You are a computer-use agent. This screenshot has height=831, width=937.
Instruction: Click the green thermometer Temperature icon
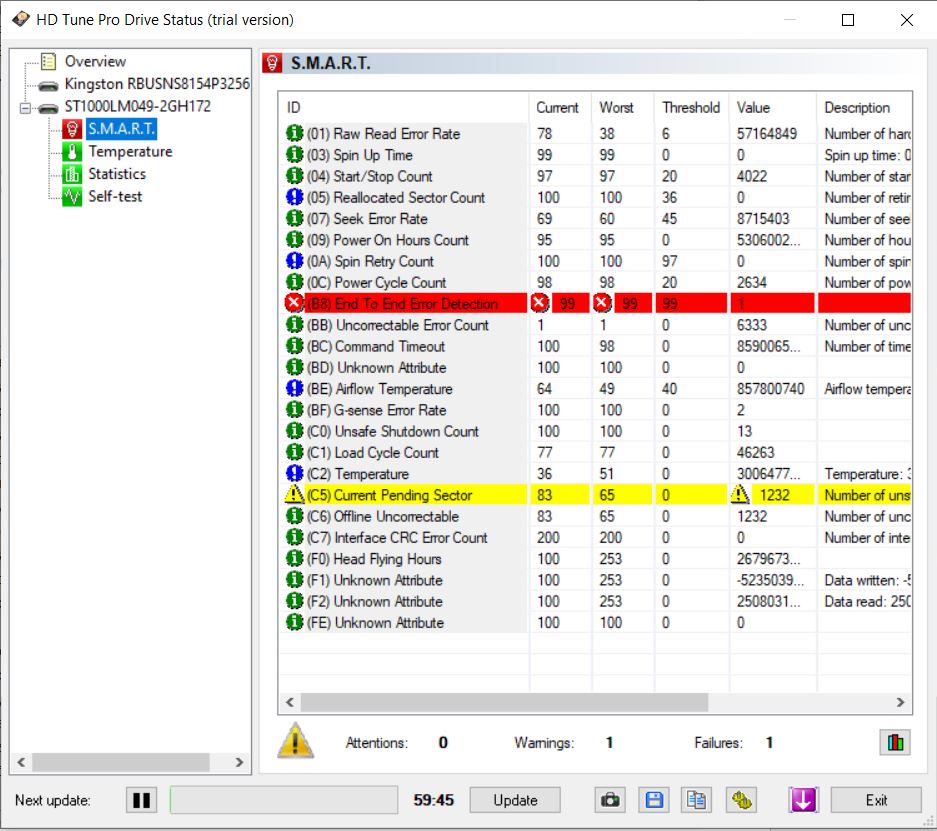click(x=72, y=151)
